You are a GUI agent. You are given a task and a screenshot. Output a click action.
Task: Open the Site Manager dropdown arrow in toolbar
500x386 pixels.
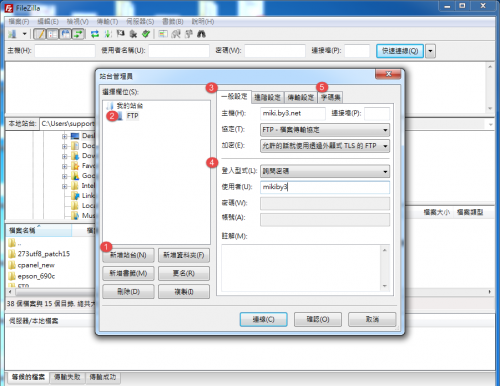coord(24,34)
